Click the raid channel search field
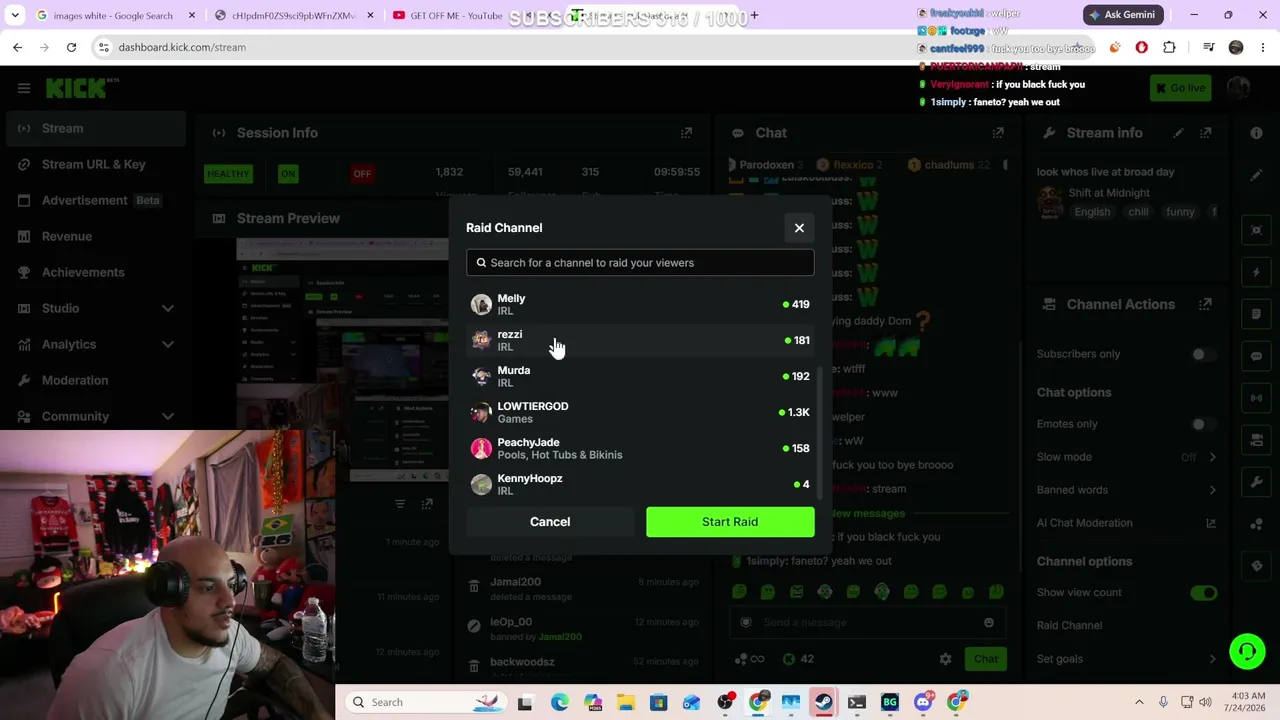This screenshot has width=1280, height=720. (640, 263)
